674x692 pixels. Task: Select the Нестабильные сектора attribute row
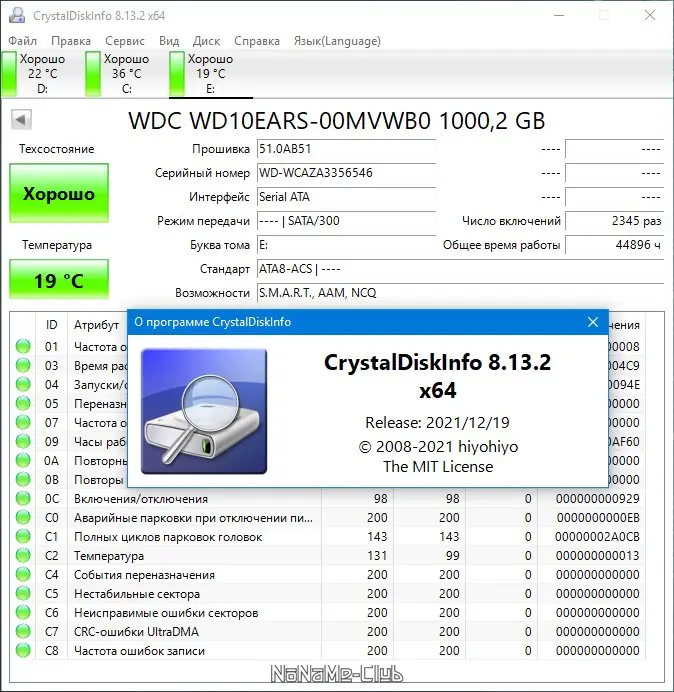coord(328,594)
